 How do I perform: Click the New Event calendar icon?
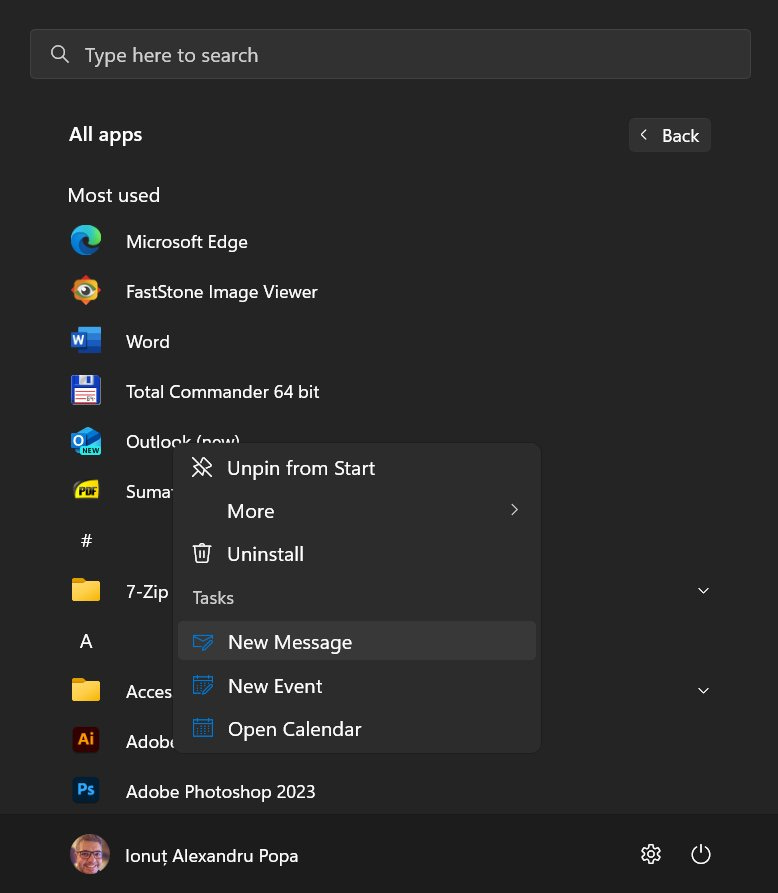[203, 685]
